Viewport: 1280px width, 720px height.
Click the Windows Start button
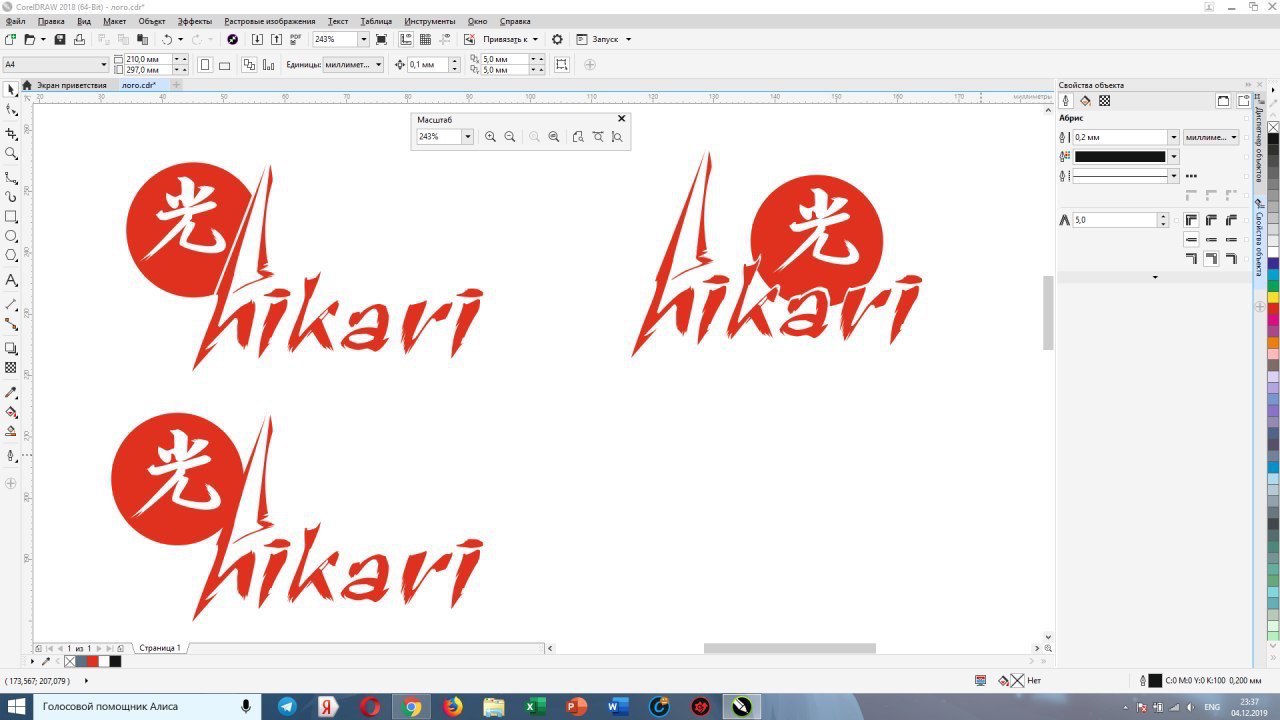pyautogui.click(x=16, y=707)
